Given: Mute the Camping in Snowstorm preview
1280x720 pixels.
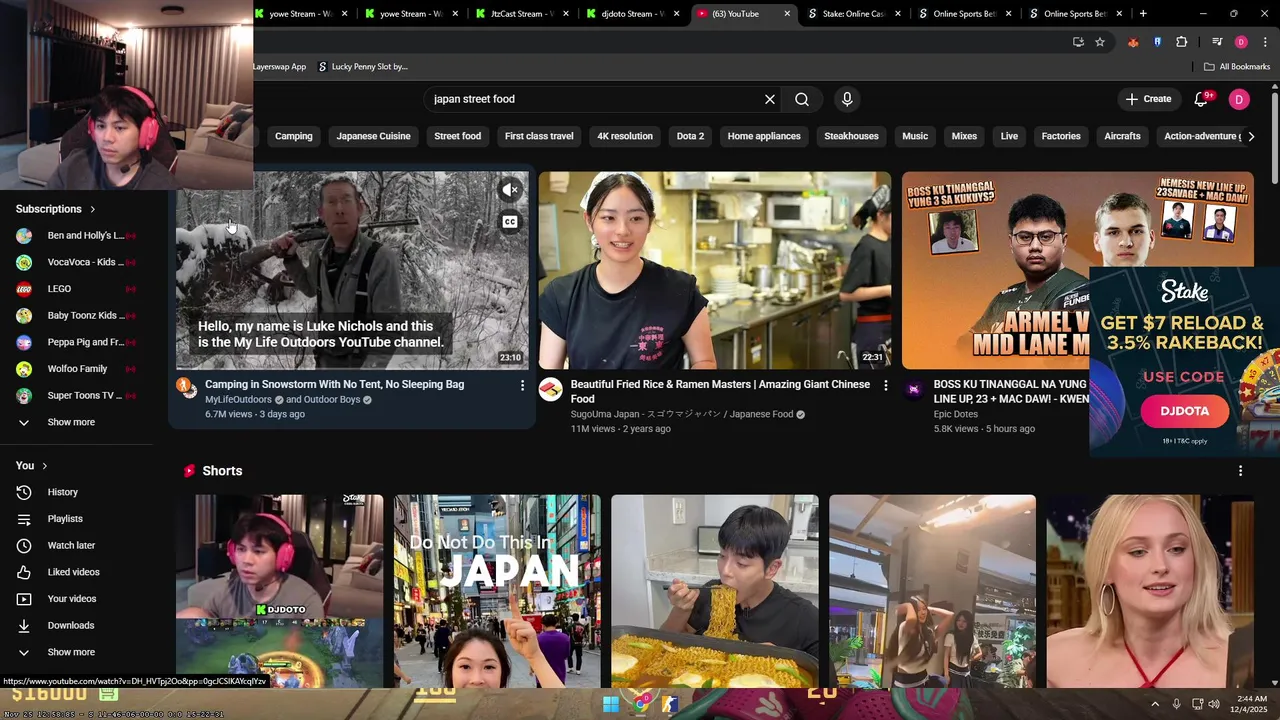Looking at the screenshot, I should (x=510, y=189).
